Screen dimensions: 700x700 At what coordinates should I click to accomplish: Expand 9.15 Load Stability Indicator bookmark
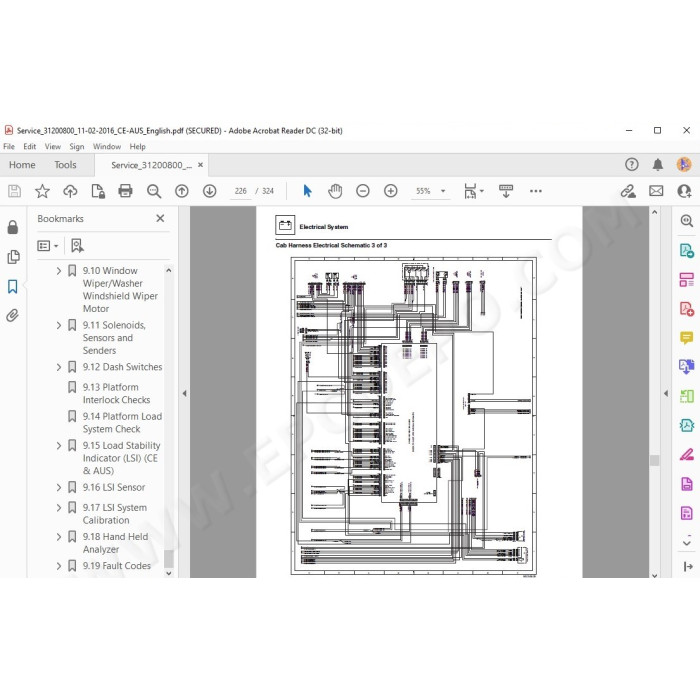coord(58,446)
